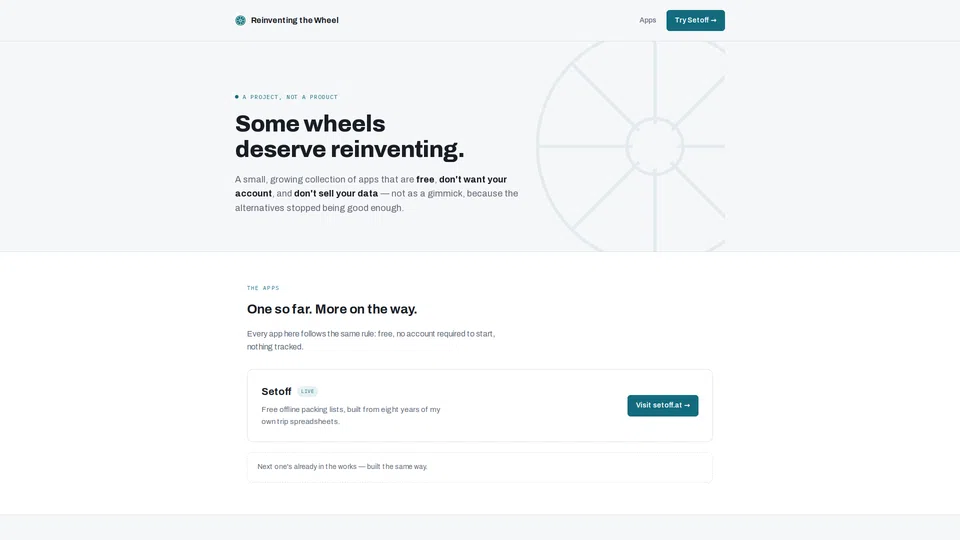The width and height of the screenshot is (960, 540).
Task: Click the 'One so far. More on the way.' heading
Action: 332,309
